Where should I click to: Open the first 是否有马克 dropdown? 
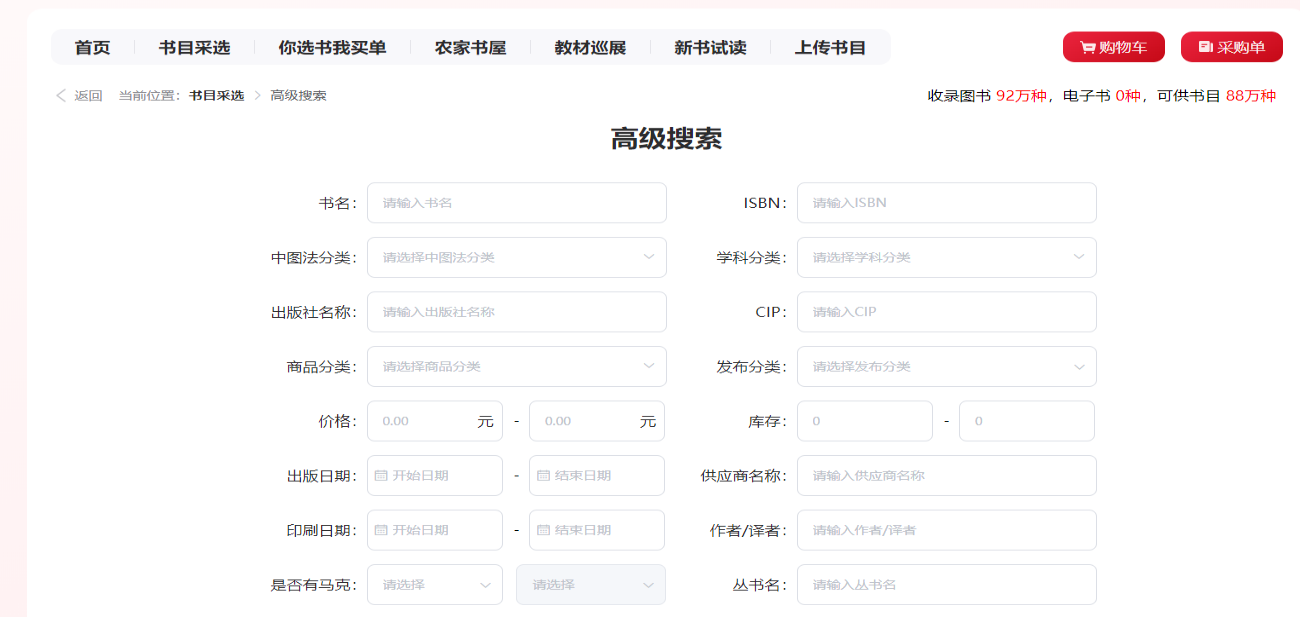point(485,585)
